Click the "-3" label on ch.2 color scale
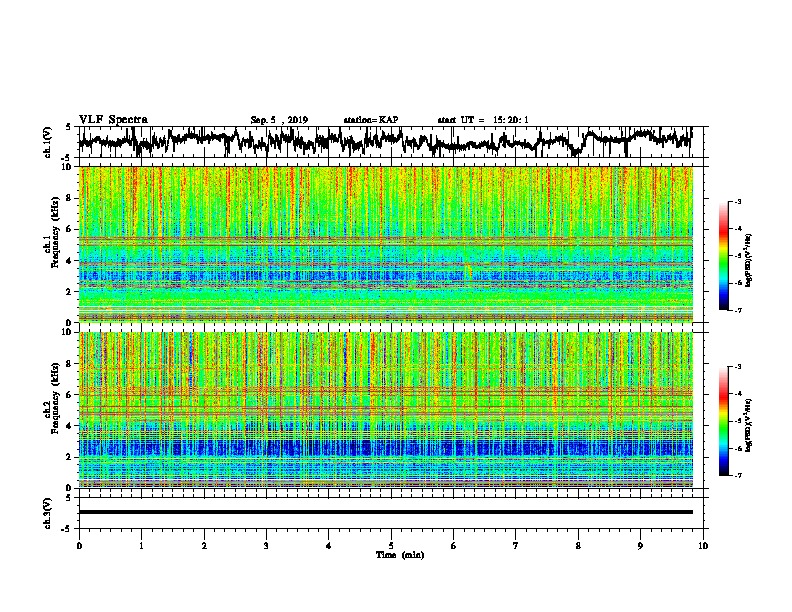The image size is (792, 612). pos(738,367)
